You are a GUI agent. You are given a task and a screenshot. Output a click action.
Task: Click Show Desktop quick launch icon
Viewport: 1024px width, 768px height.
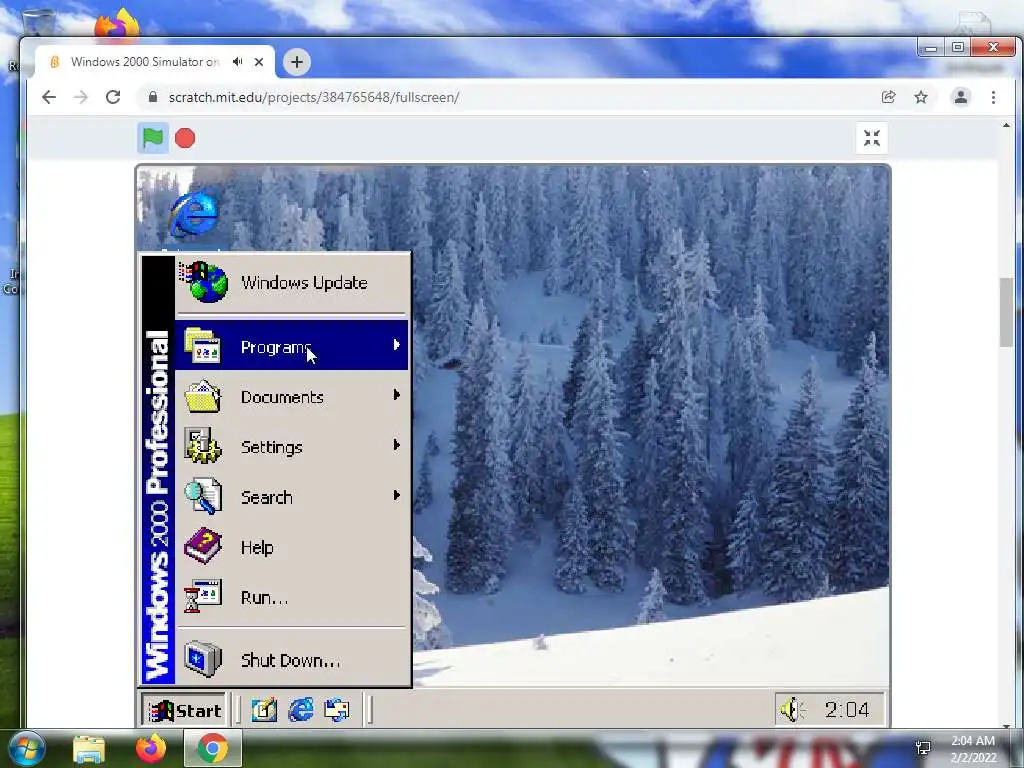[264, 710]
